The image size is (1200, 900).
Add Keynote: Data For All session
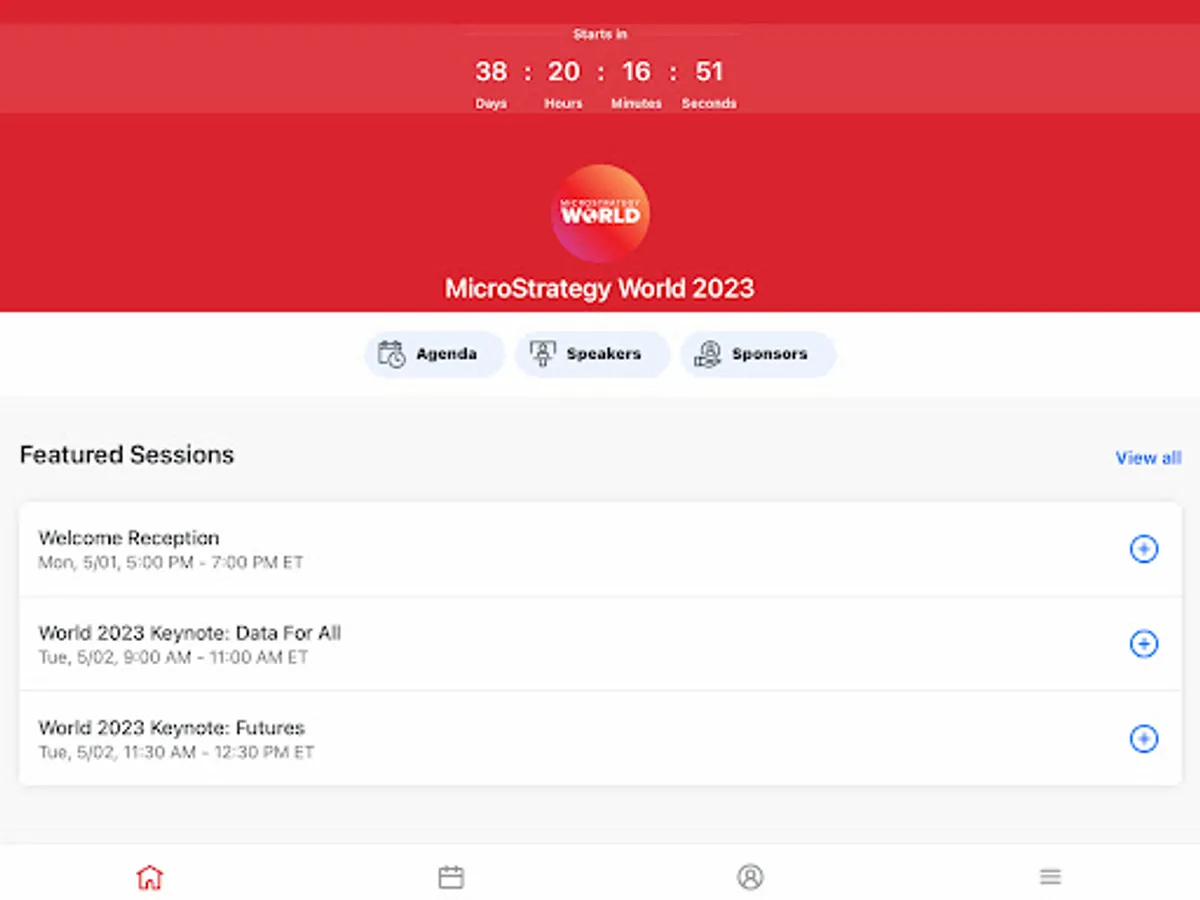[x=1143, y=644]
